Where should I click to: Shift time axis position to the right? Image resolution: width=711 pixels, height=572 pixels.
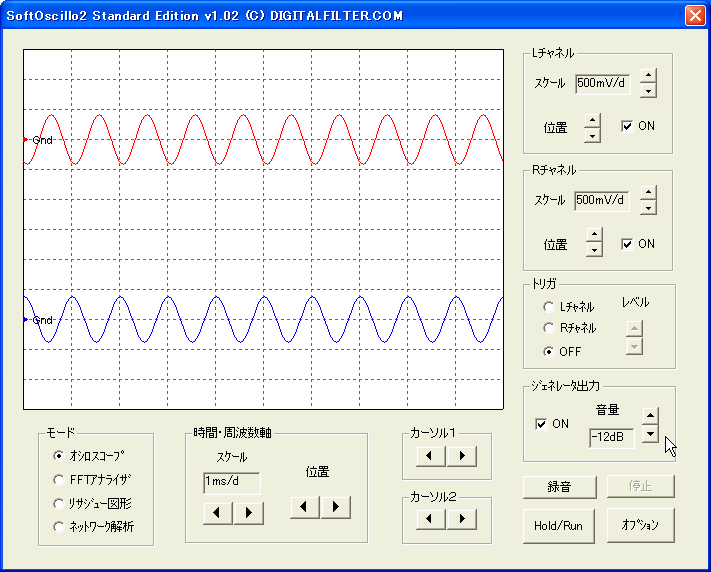click(336, 507)
